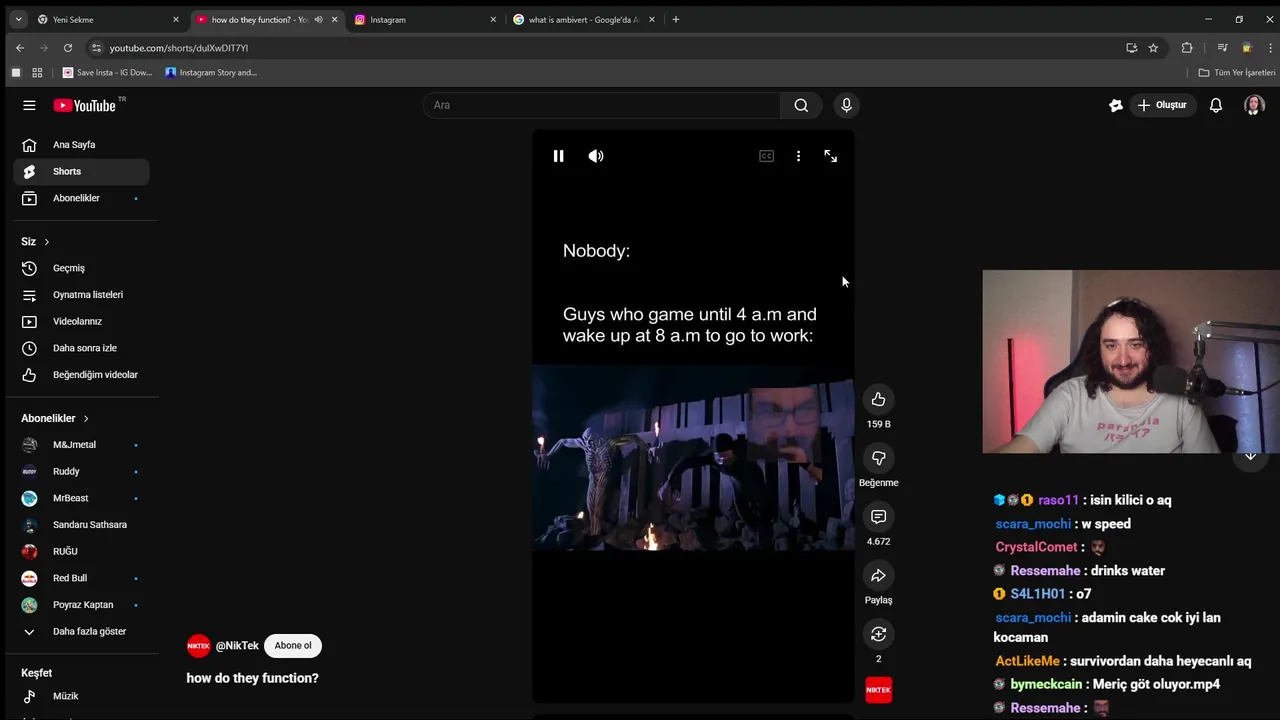This screenshot has height=720, width=1280.
Task: Open the Chrome three-dot menu
Action: click(1271, 48)
